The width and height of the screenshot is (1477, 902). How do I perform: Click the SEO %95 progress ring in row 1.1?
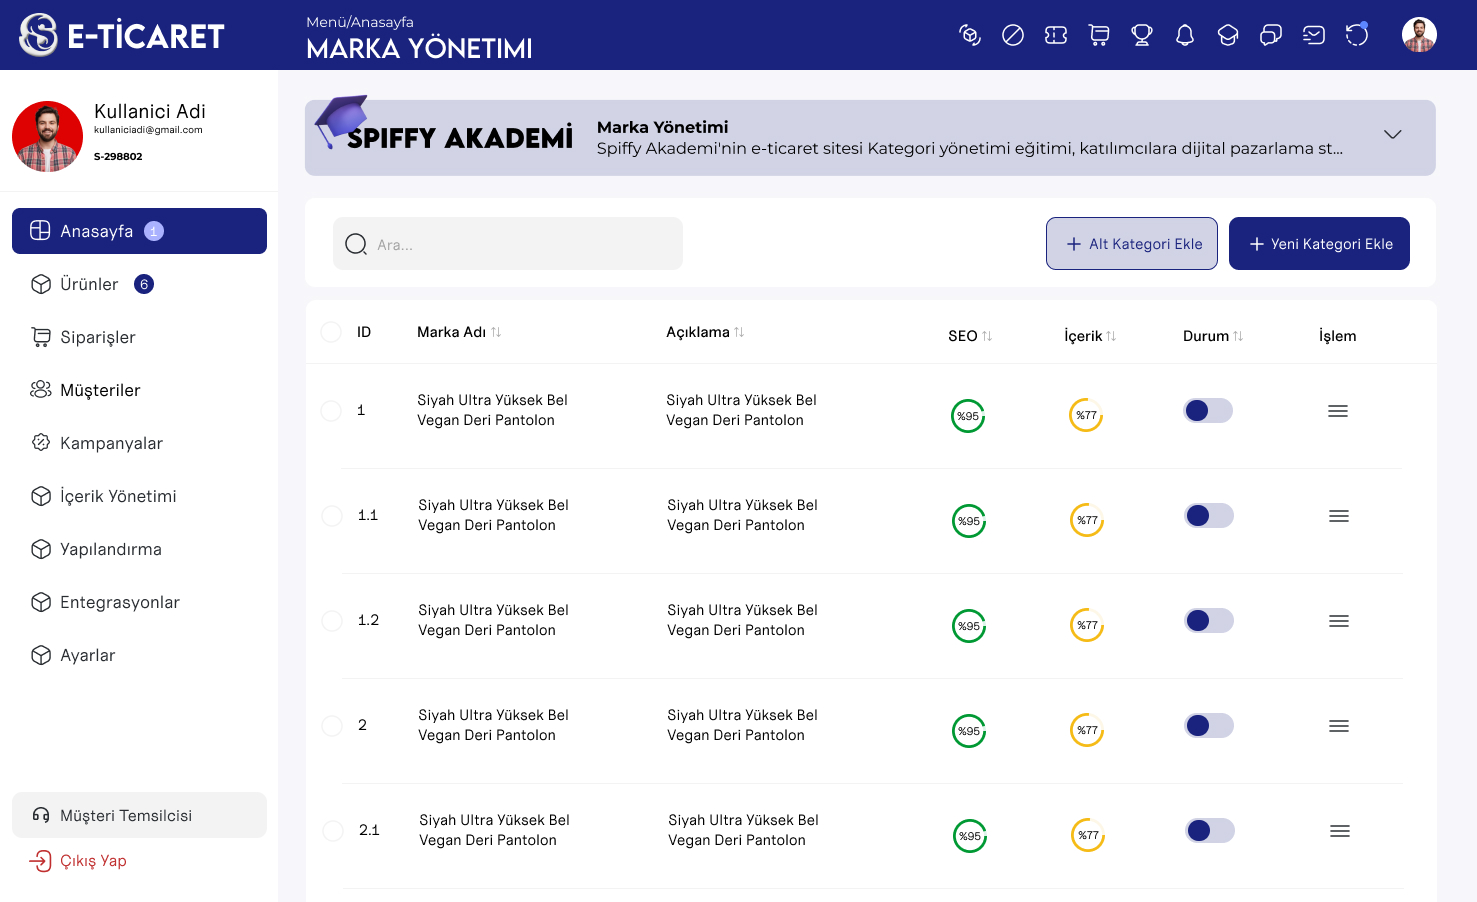pos(969,521)
